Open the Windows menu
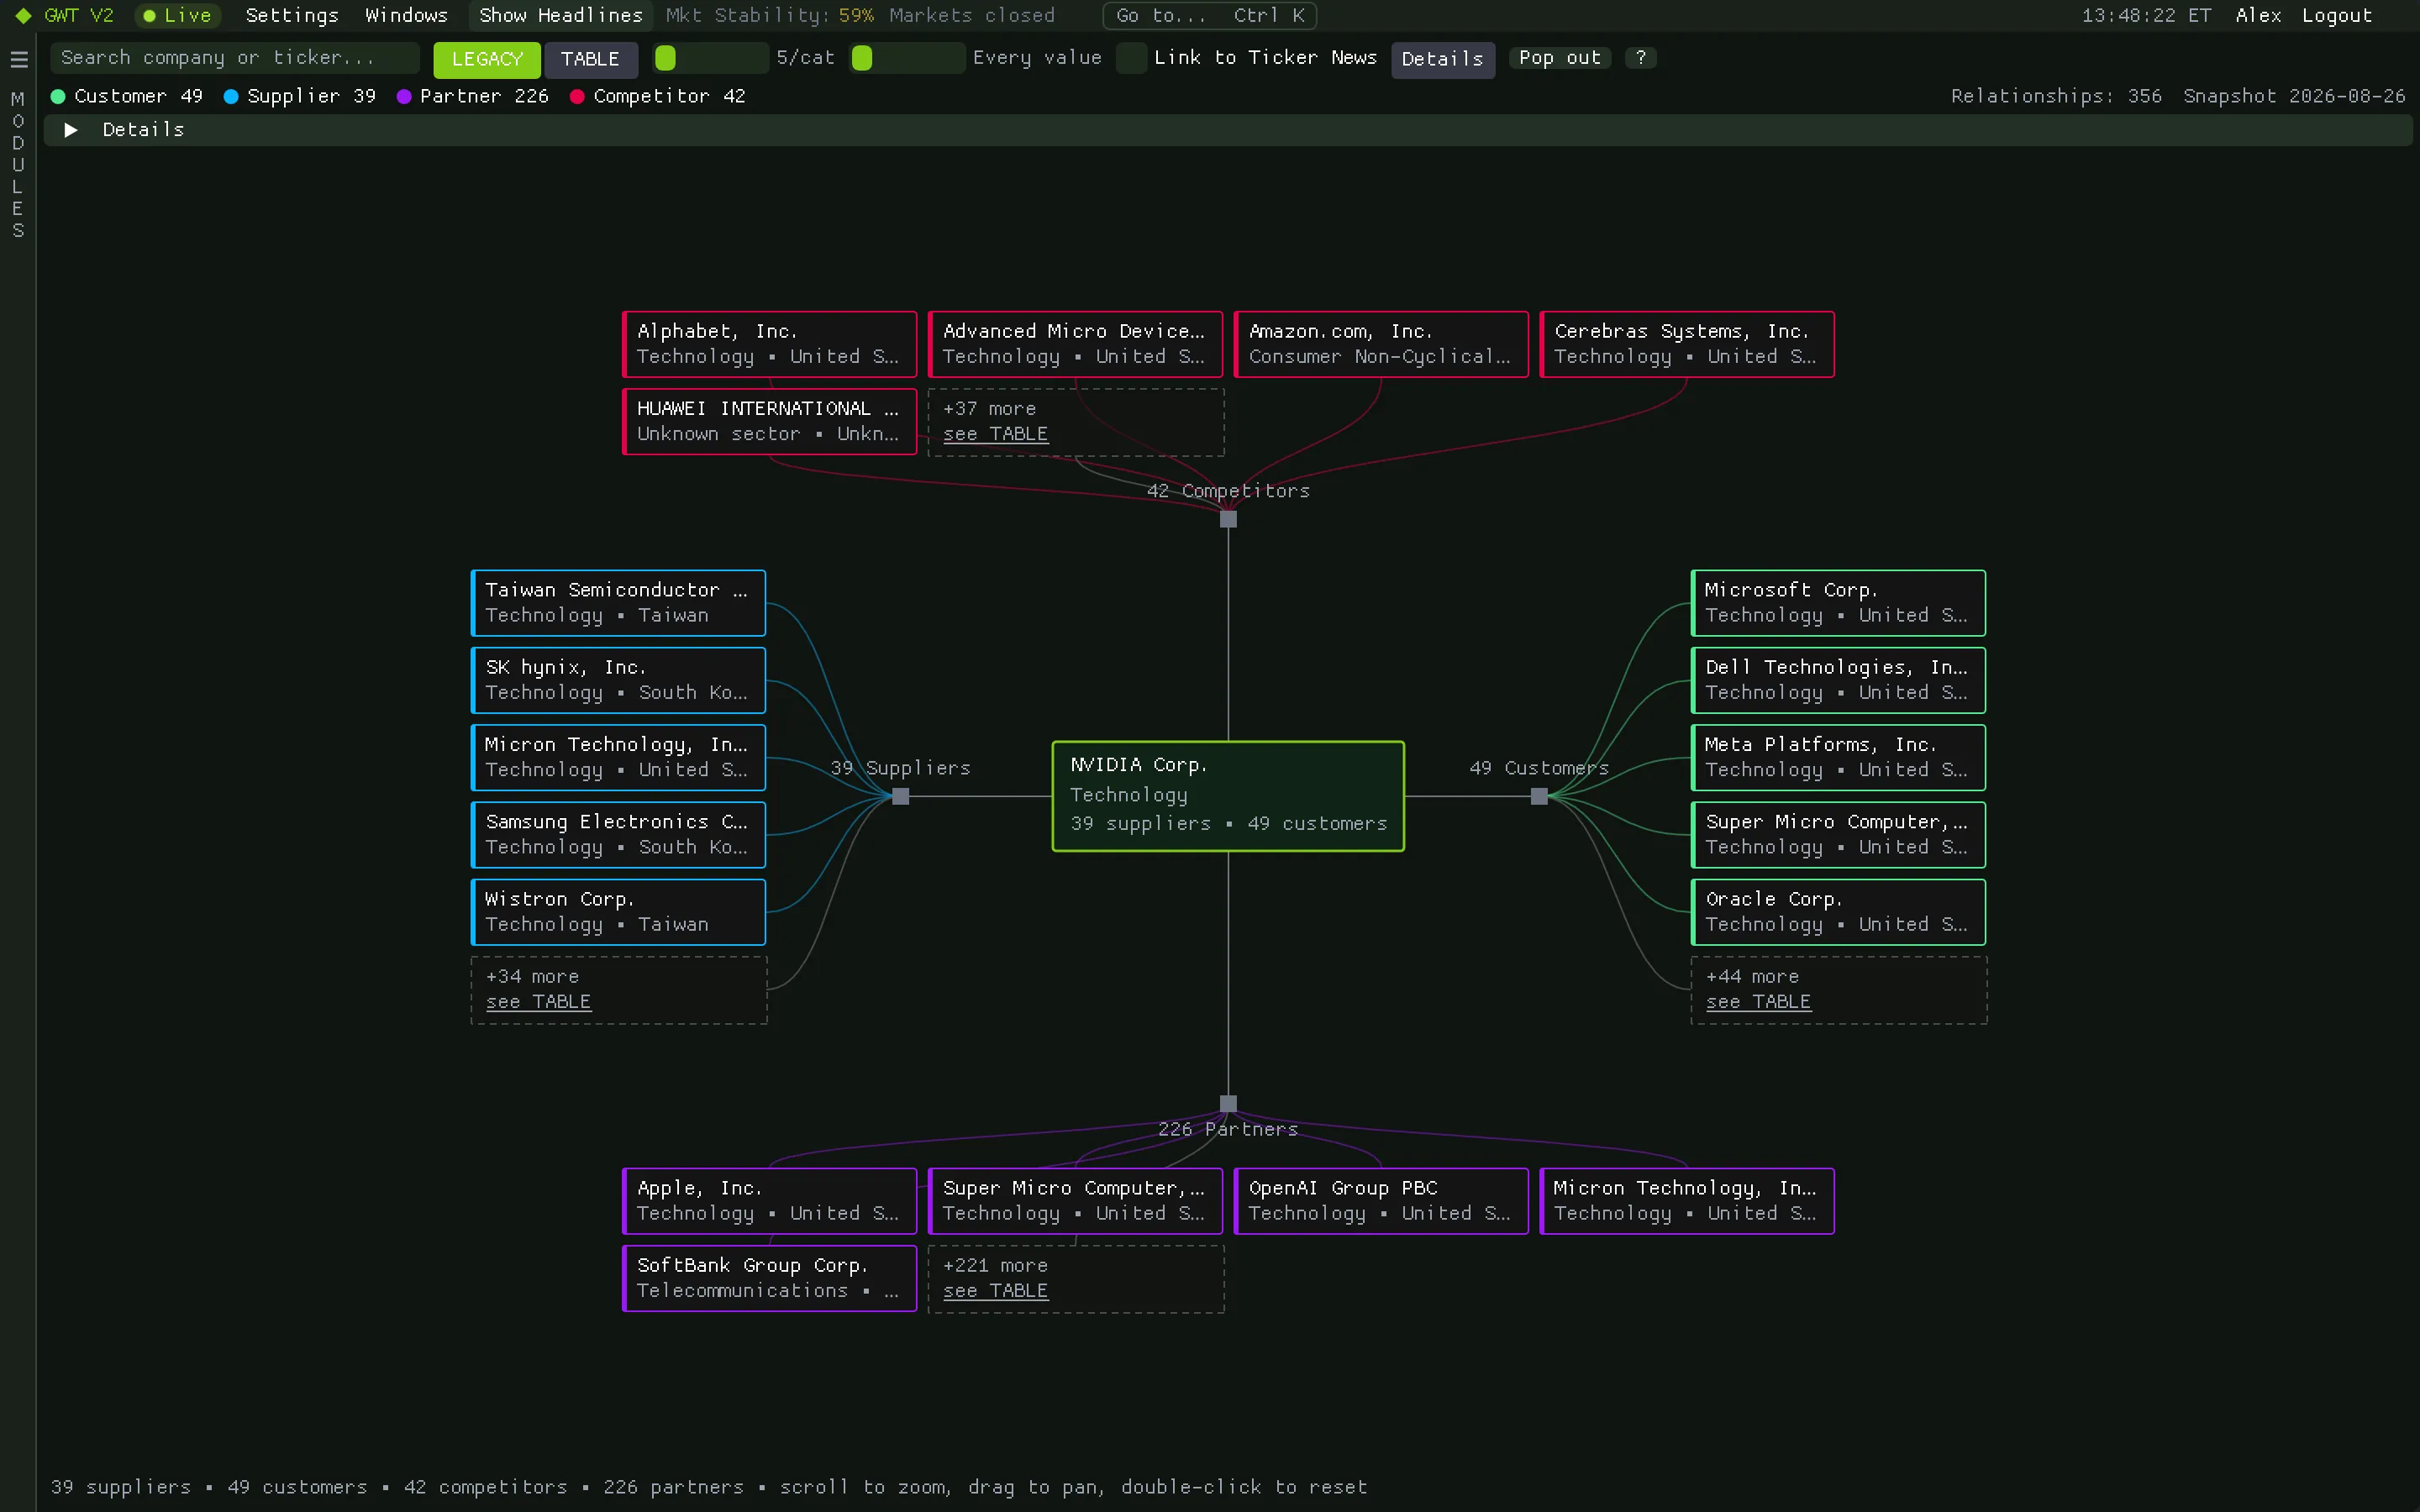The width and height of the screenshot is (2420, 1512). click(x=406, y=15)
